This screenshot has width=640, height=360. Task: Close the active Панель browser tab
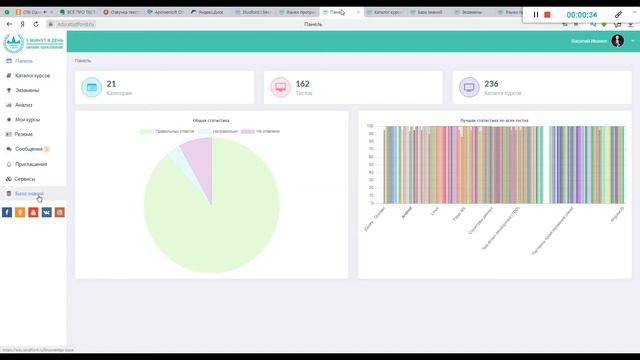click(358, 12)
